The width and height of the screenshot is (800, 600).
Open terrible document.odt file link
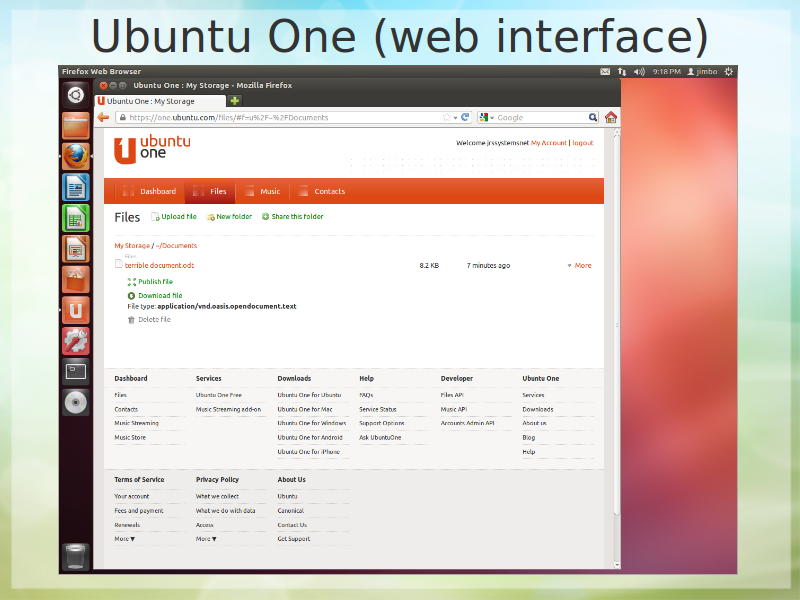point(159,265)
